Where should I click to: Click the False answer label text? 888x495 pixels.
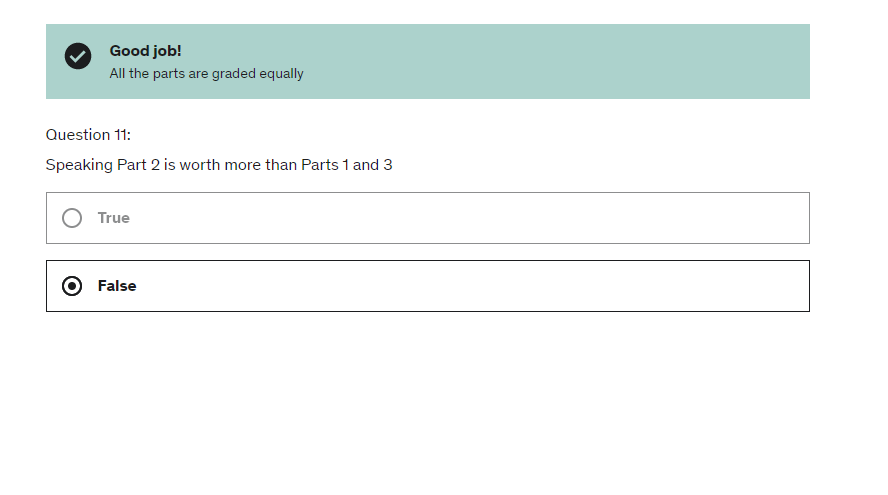pos(117,286)
